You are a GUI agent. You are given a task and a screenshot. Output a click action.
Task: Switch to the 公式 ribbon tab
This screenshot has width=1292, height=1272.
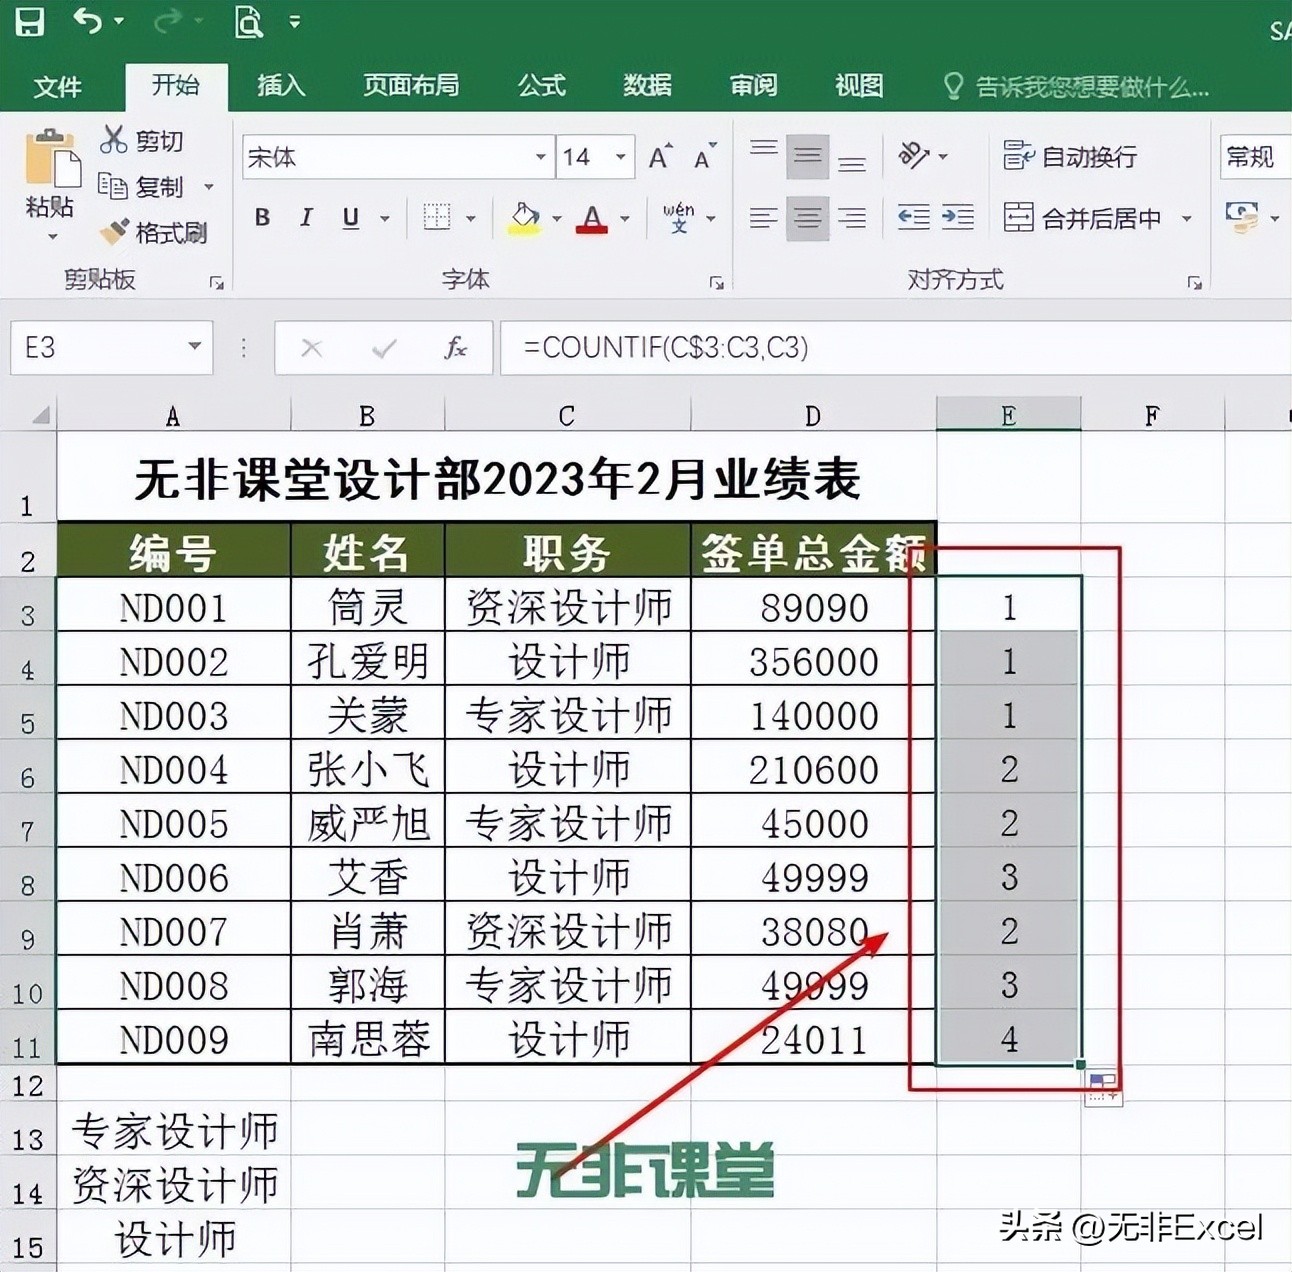point(541,87)
